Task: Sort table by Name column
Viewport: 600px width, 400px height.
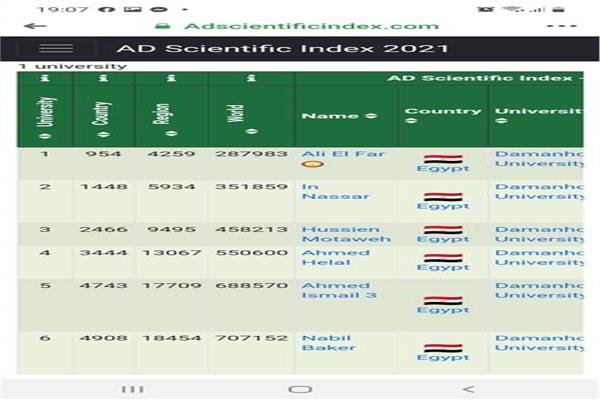Action: pos(371,116)
